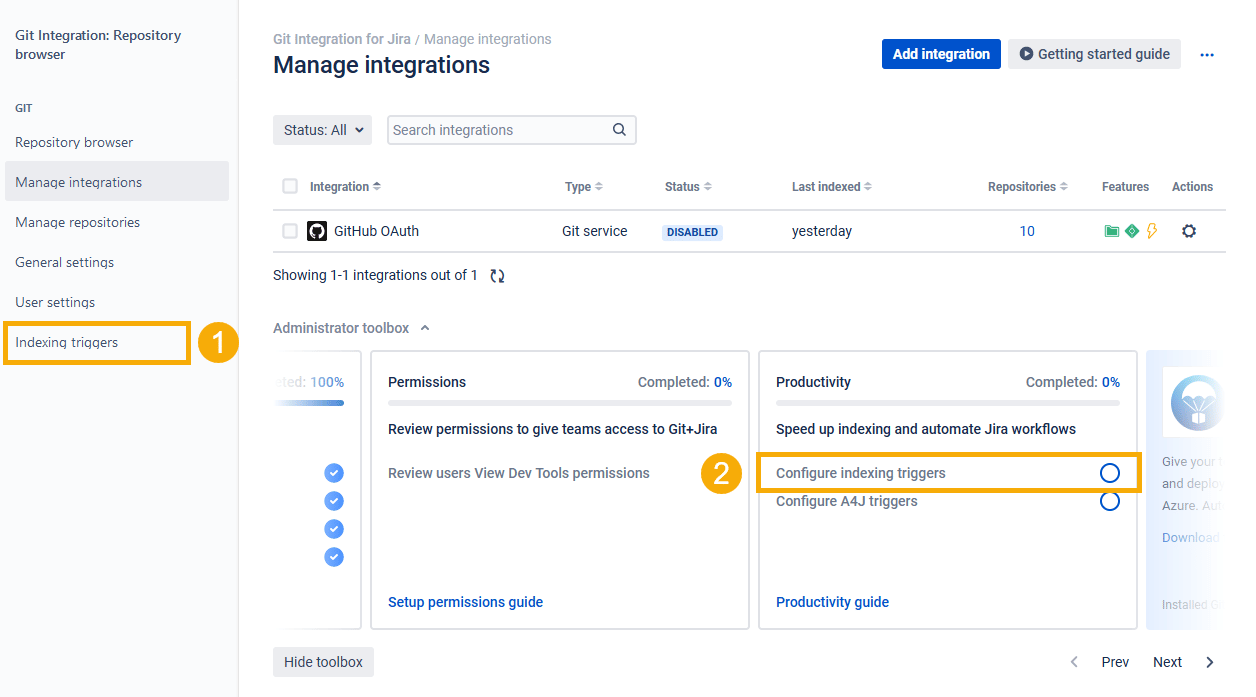Click the Permissions card title
1256x697 pixels.
click(x=427, y=382)
